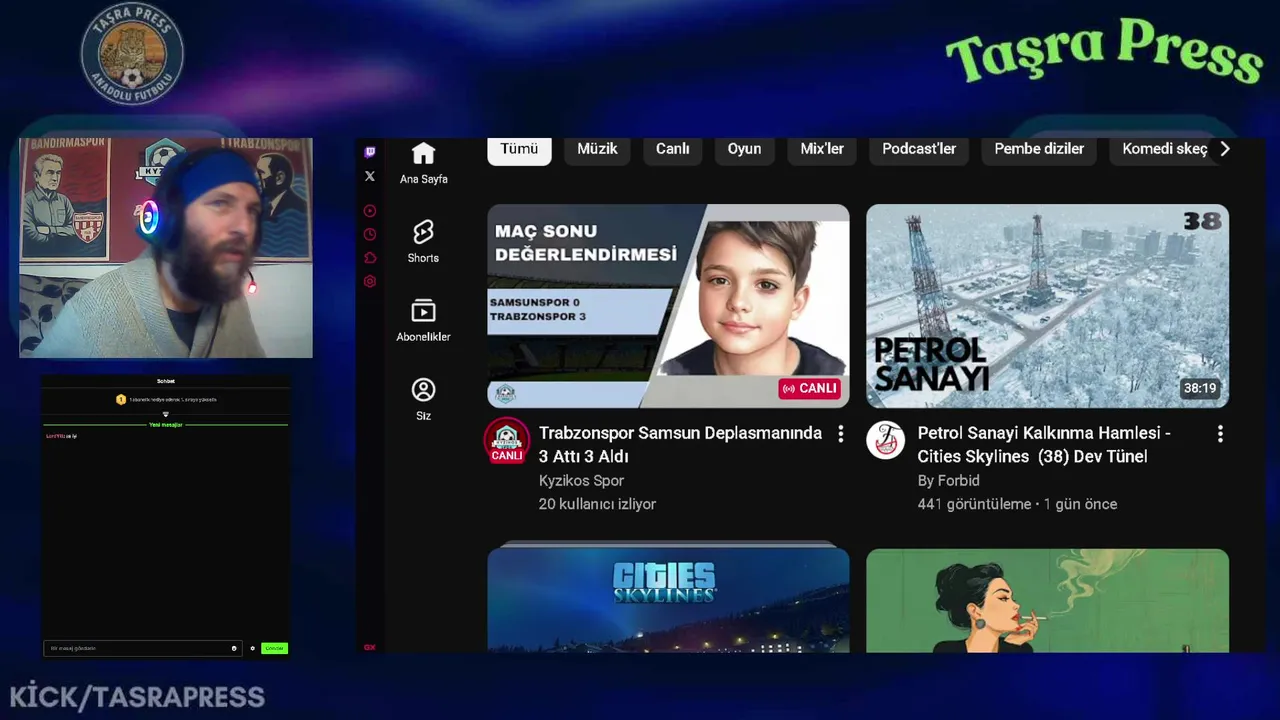
Task: Open menu for Petrol Sanayi video
Action: [1220, 434]
